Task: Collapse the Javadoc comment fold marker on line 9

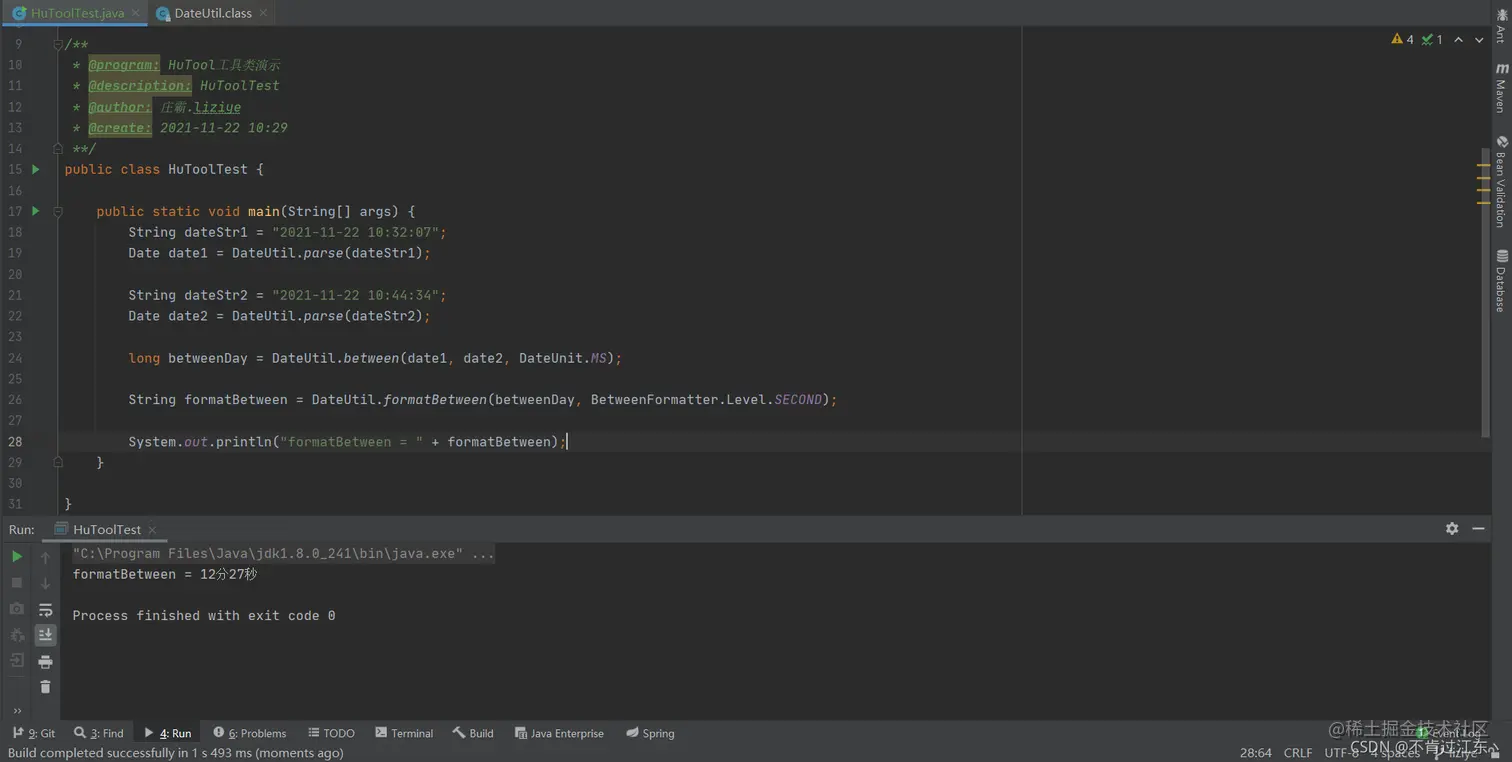Action: (58, 44)
